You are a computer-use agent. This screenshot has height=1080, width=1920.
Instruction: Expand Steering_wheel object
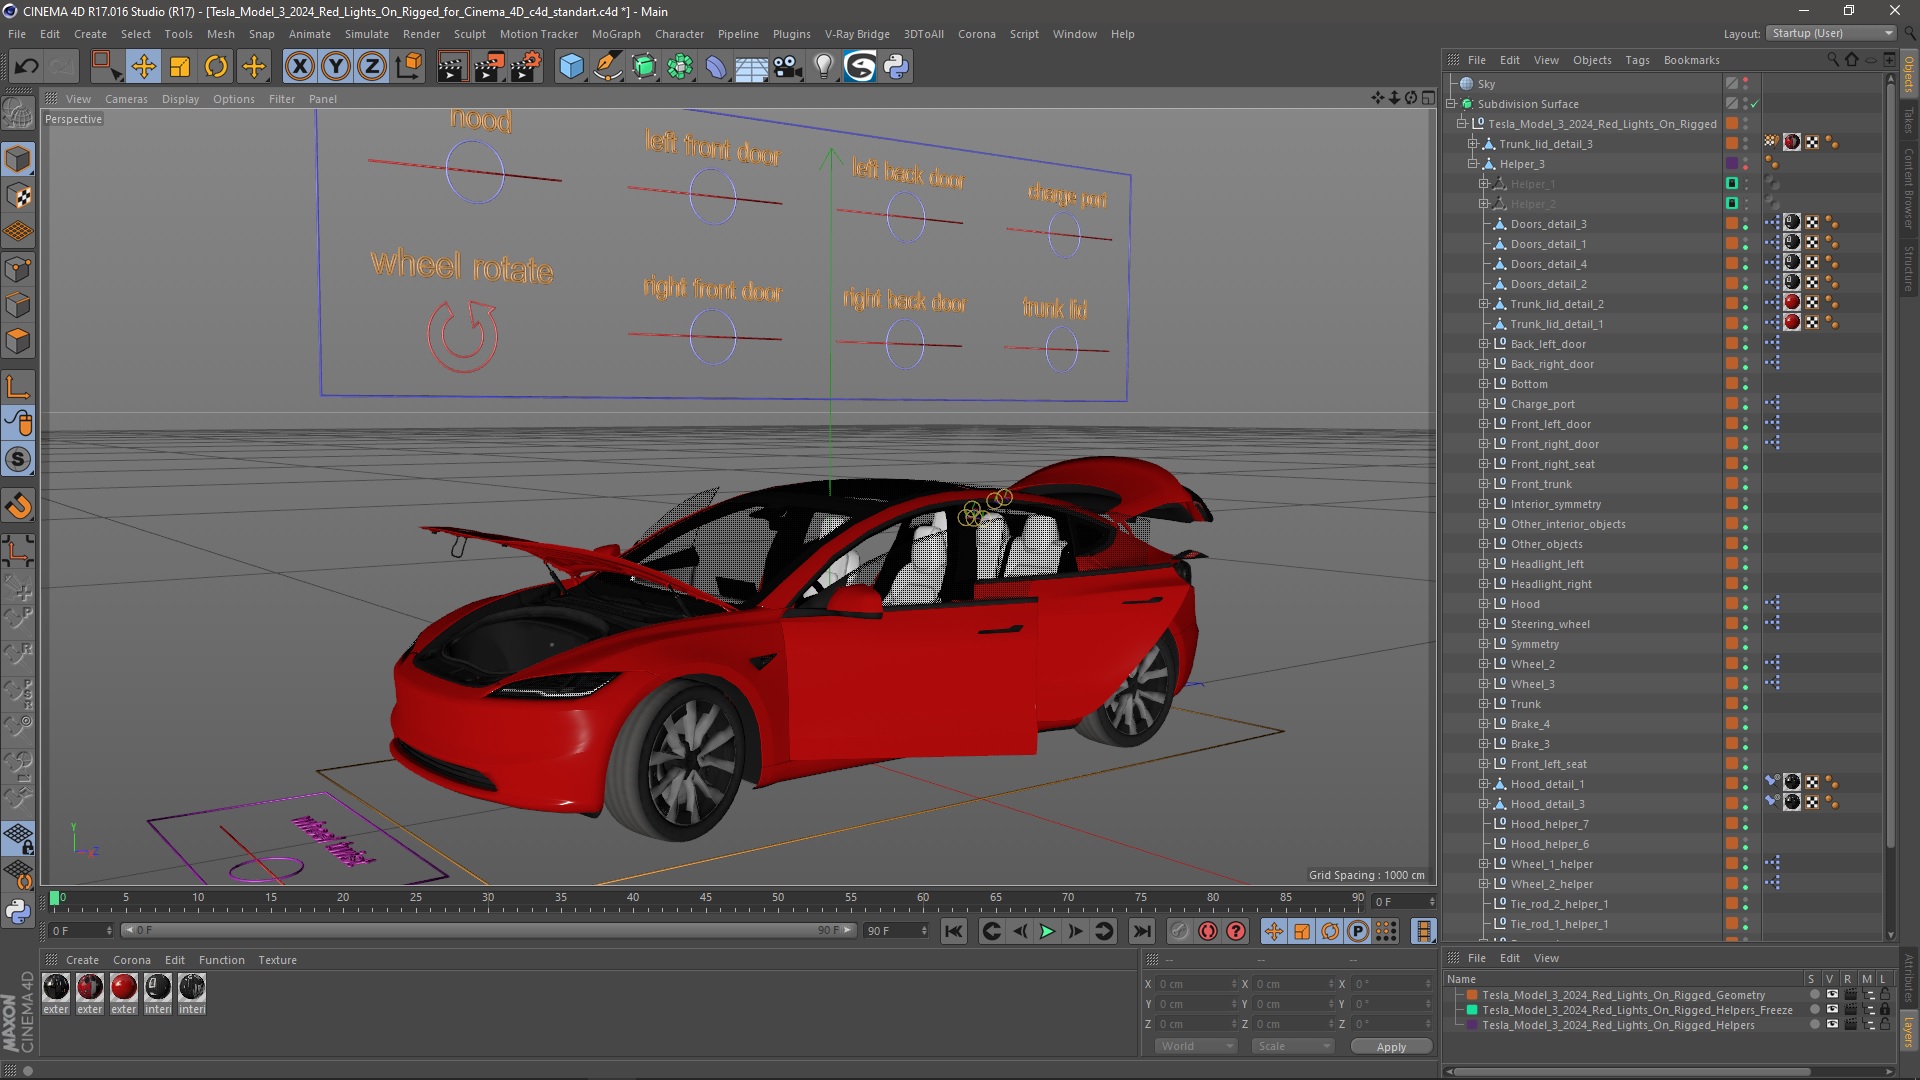click(x=1484, y=624)
